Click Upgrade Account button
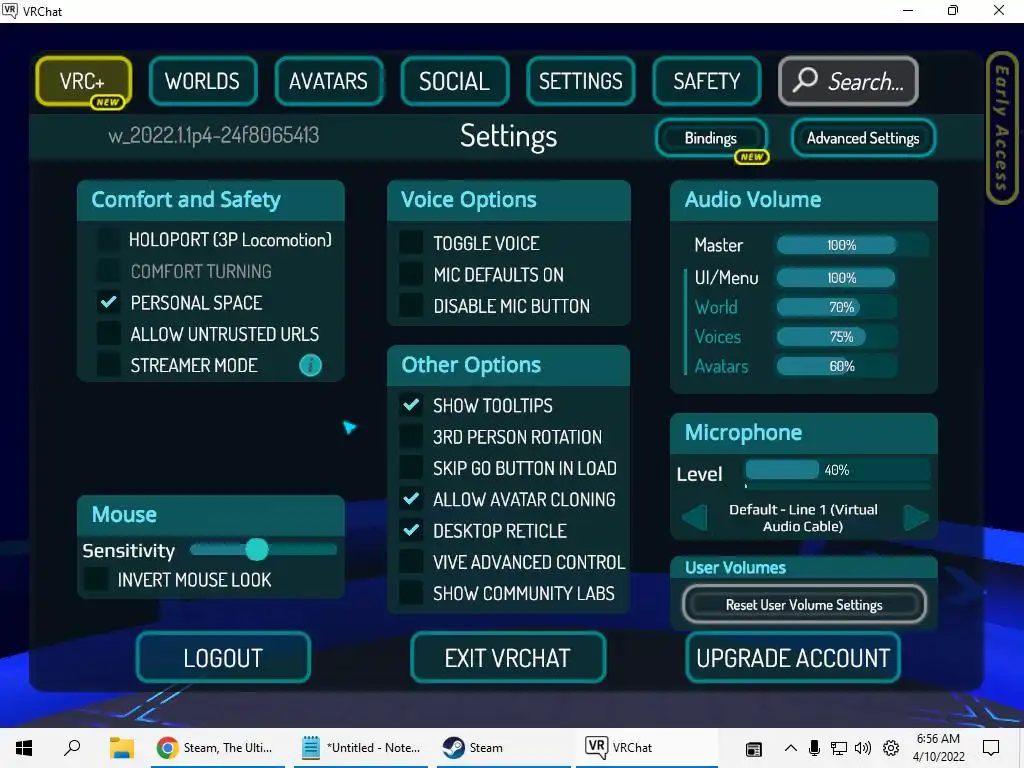Screen dimensions: 1024x768 793,658
